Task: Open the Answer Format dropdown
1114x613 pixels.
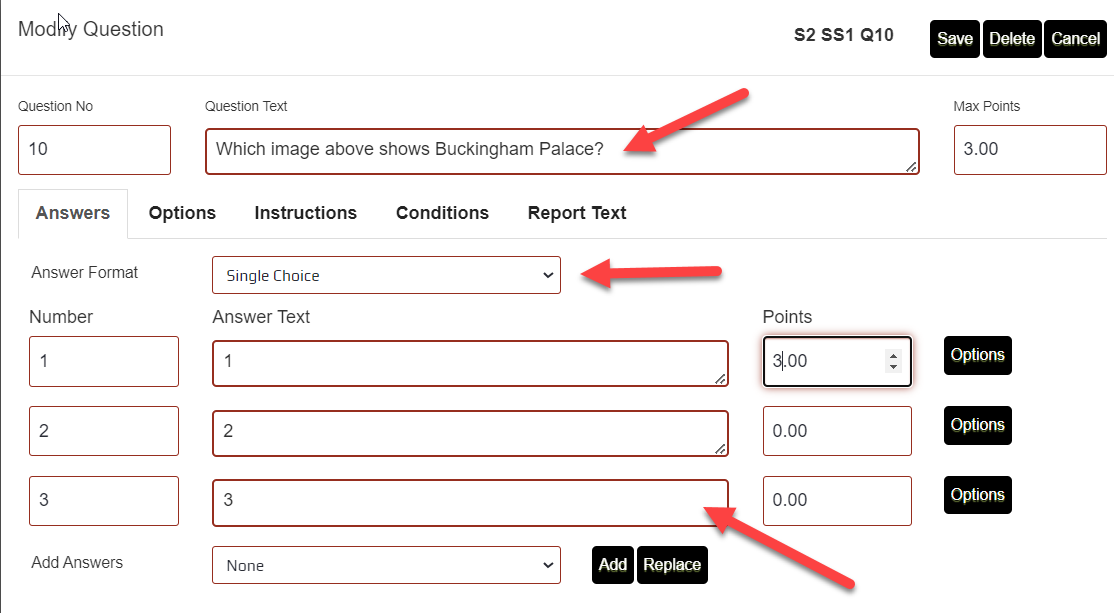Action: click(386, 275)
